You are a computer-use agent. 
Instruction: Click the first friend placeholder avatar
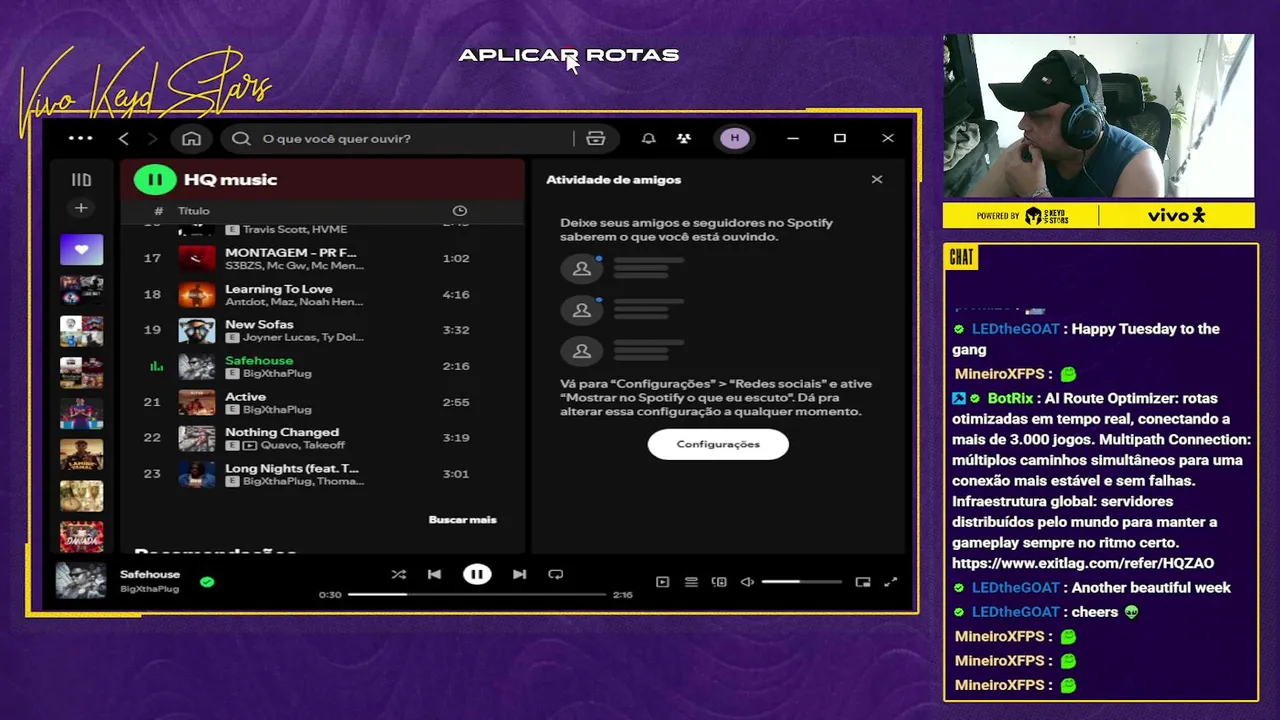581,268
